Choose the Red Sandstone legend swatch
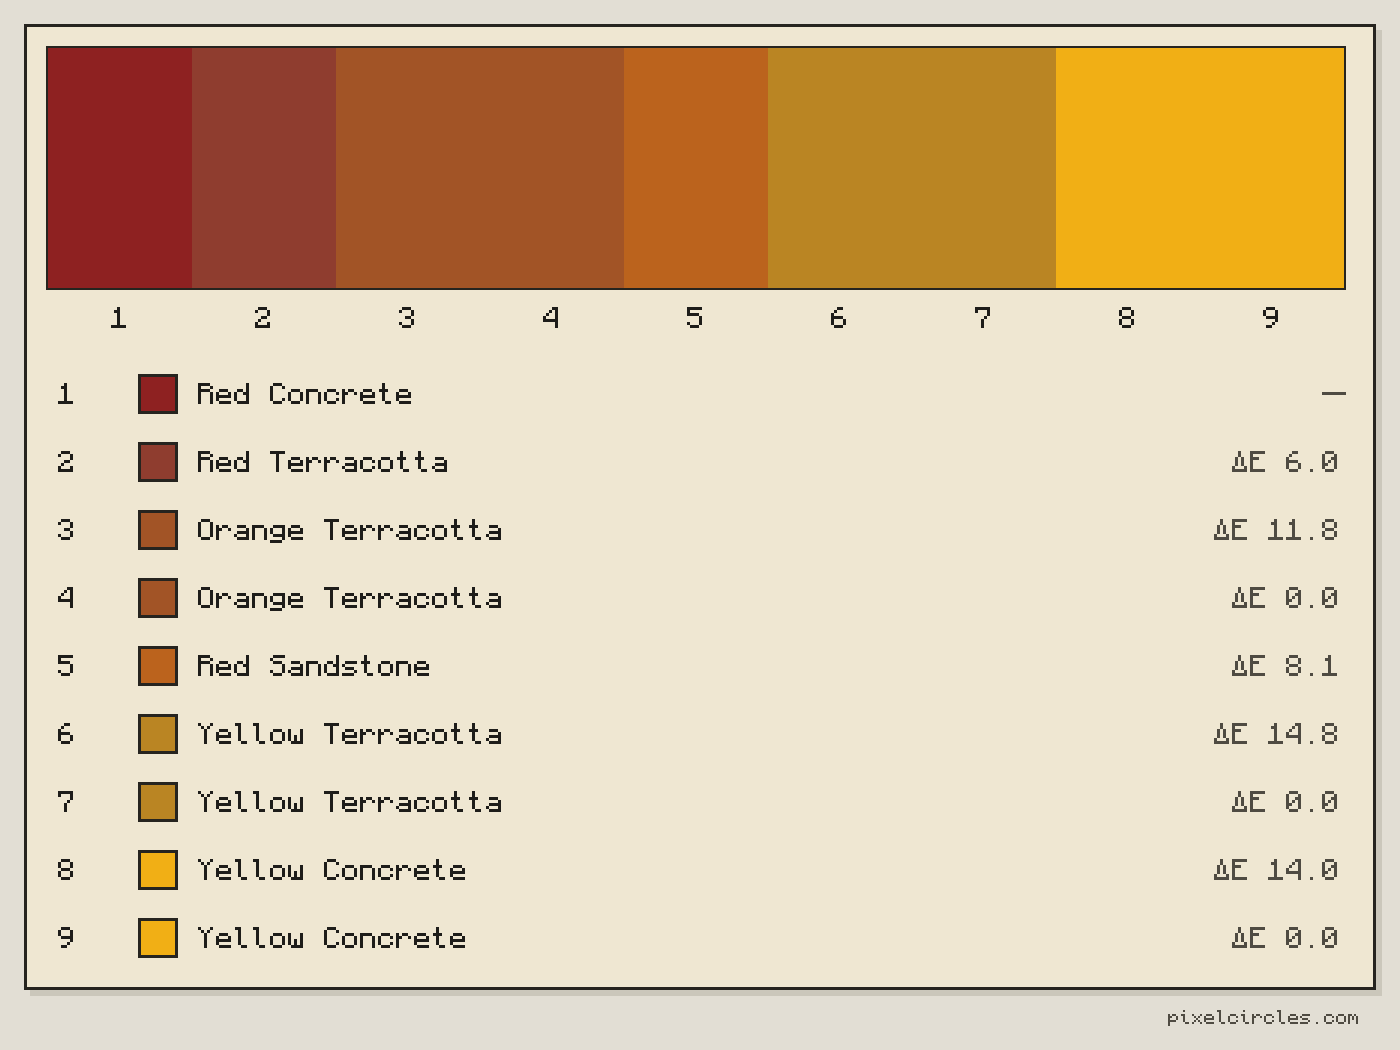The image size is (1400, 1050). (x=158, y=666)
